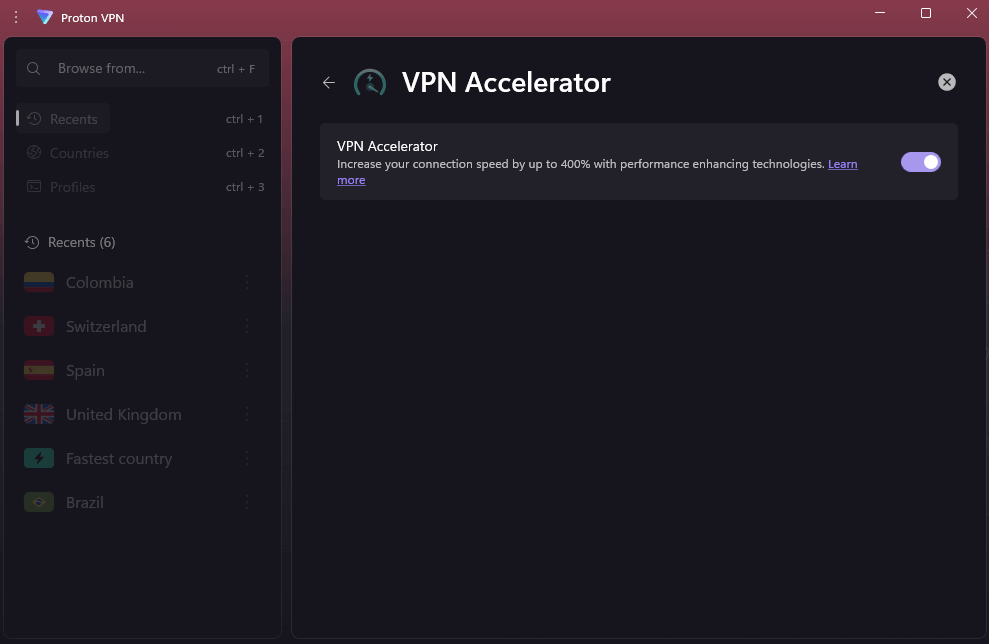989x644 pixels.
Task: Click the Fastest country lightning icon
Action: pyautogui.click(x=39, y=458)
